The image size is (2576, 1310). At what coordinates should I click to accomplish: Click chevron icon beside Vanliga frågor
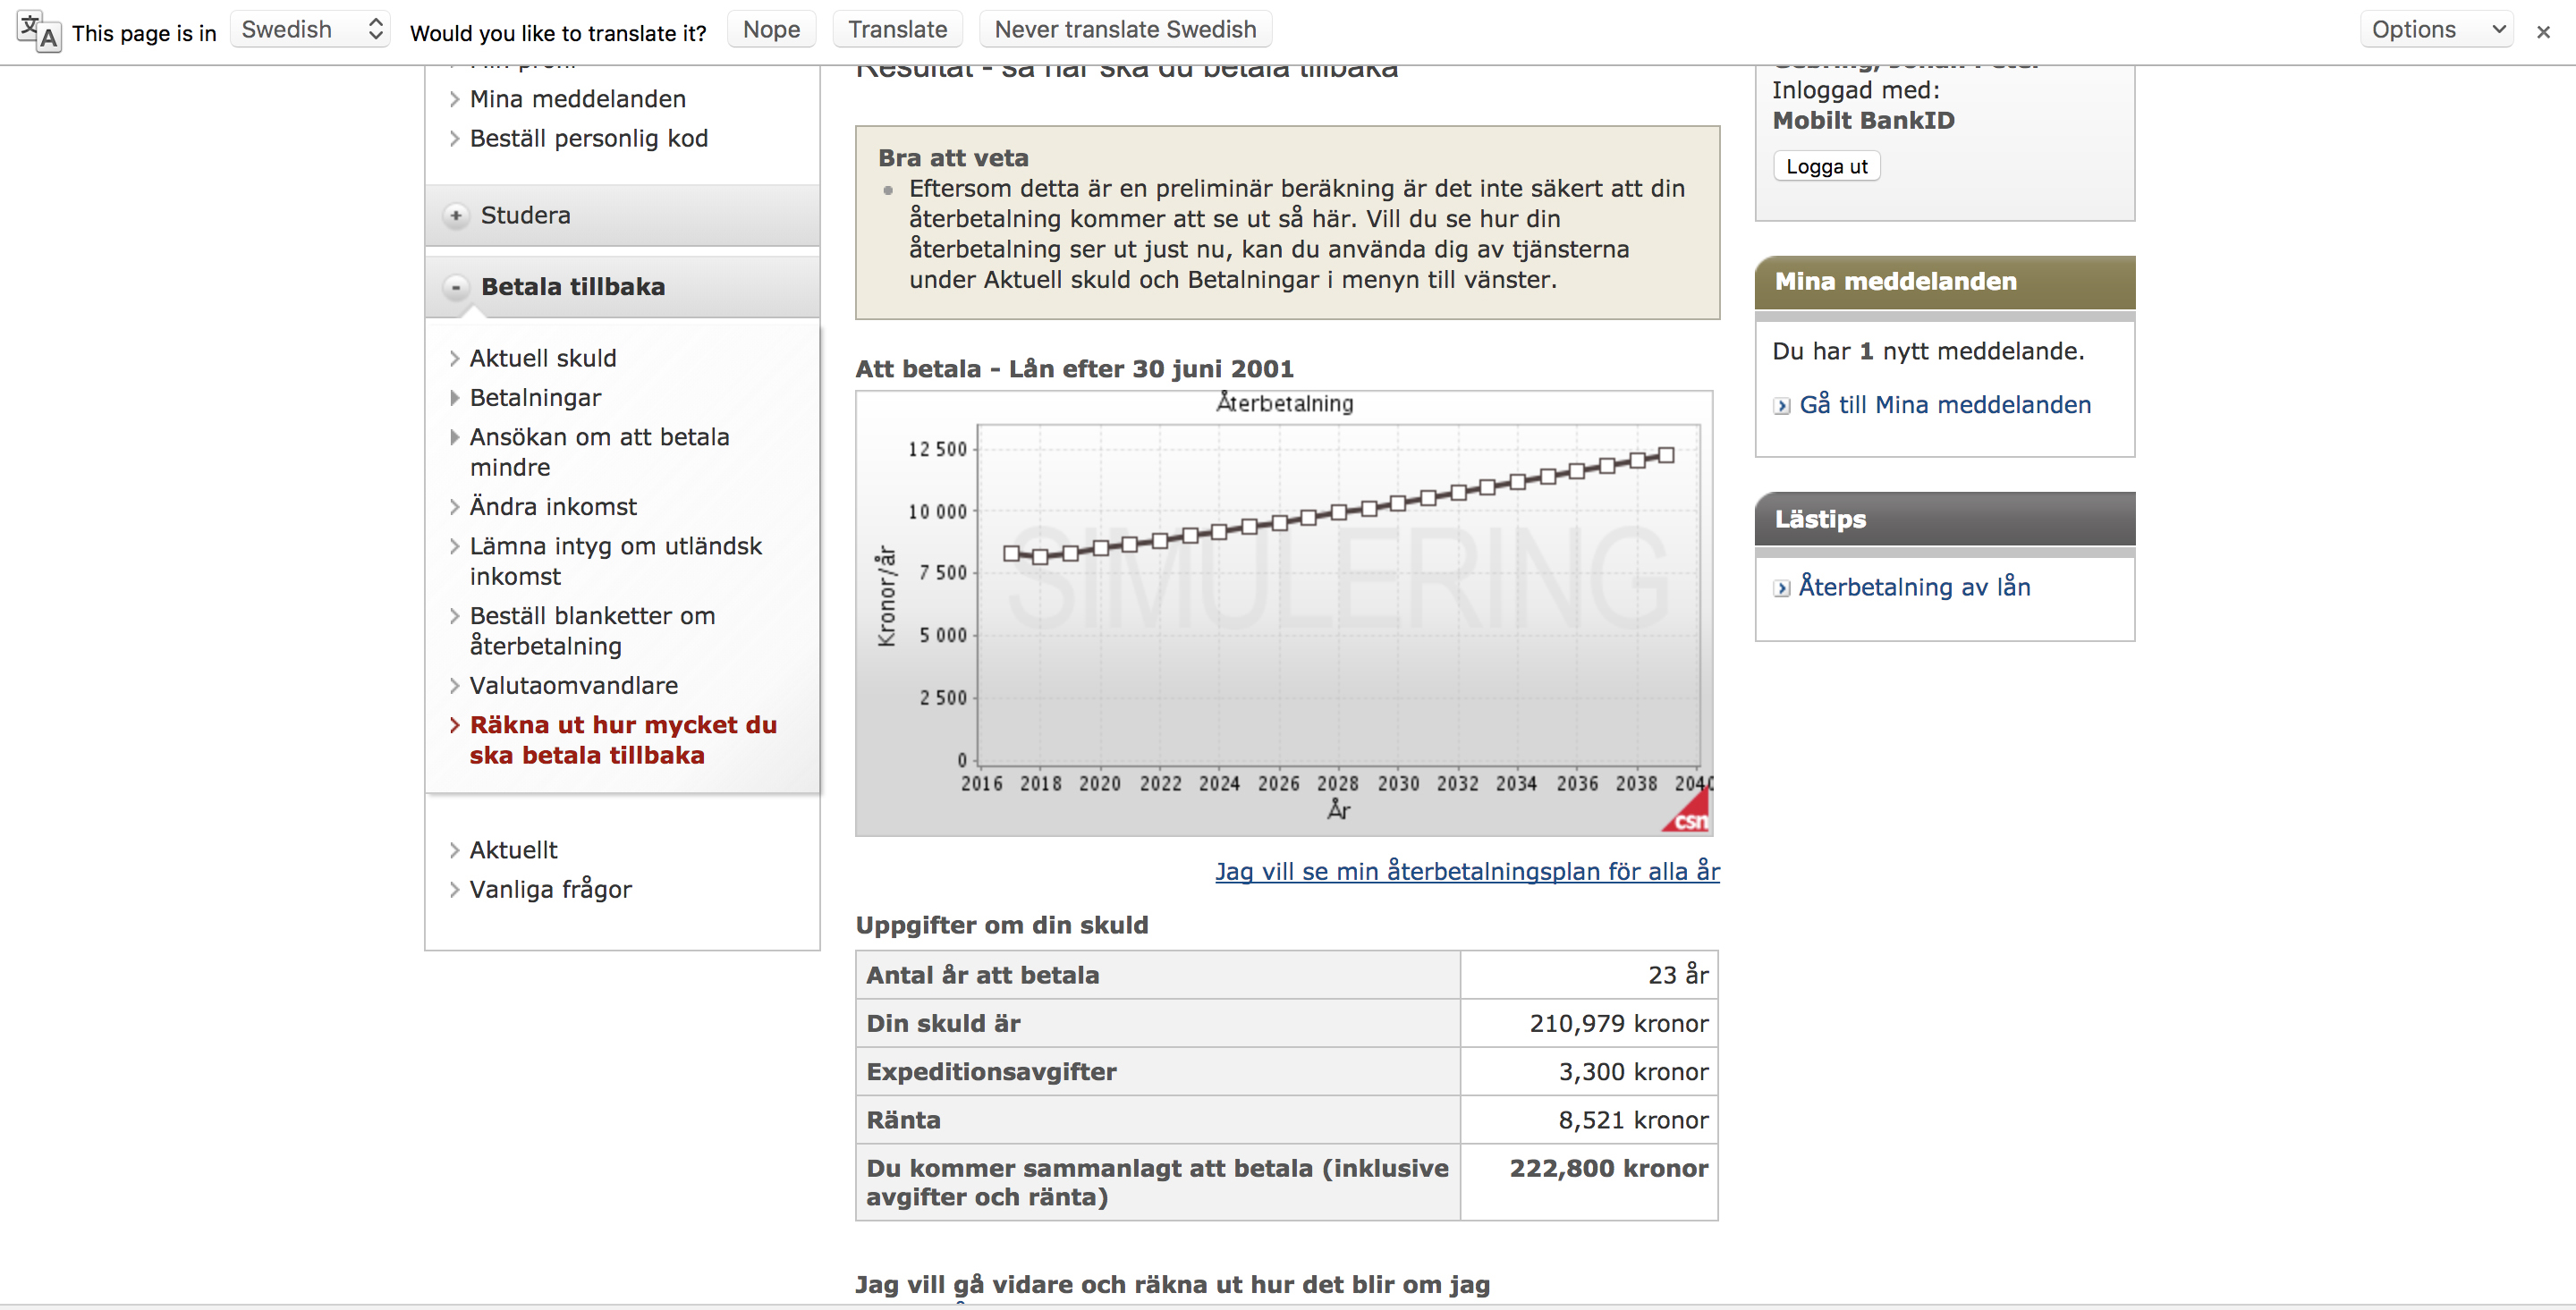click(x=454, y=889)
